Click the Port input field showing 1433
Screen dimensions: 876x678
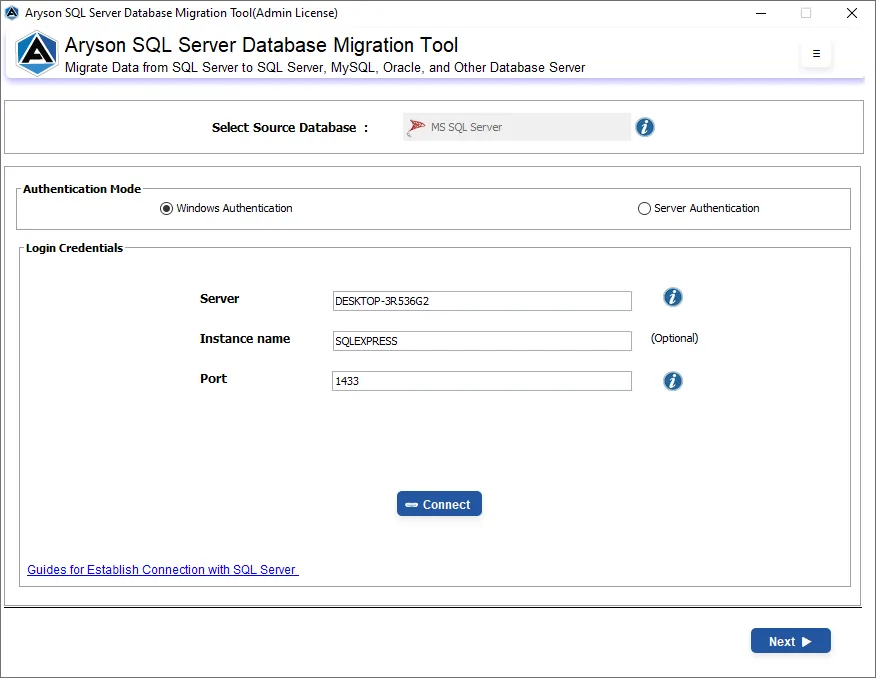481,381
